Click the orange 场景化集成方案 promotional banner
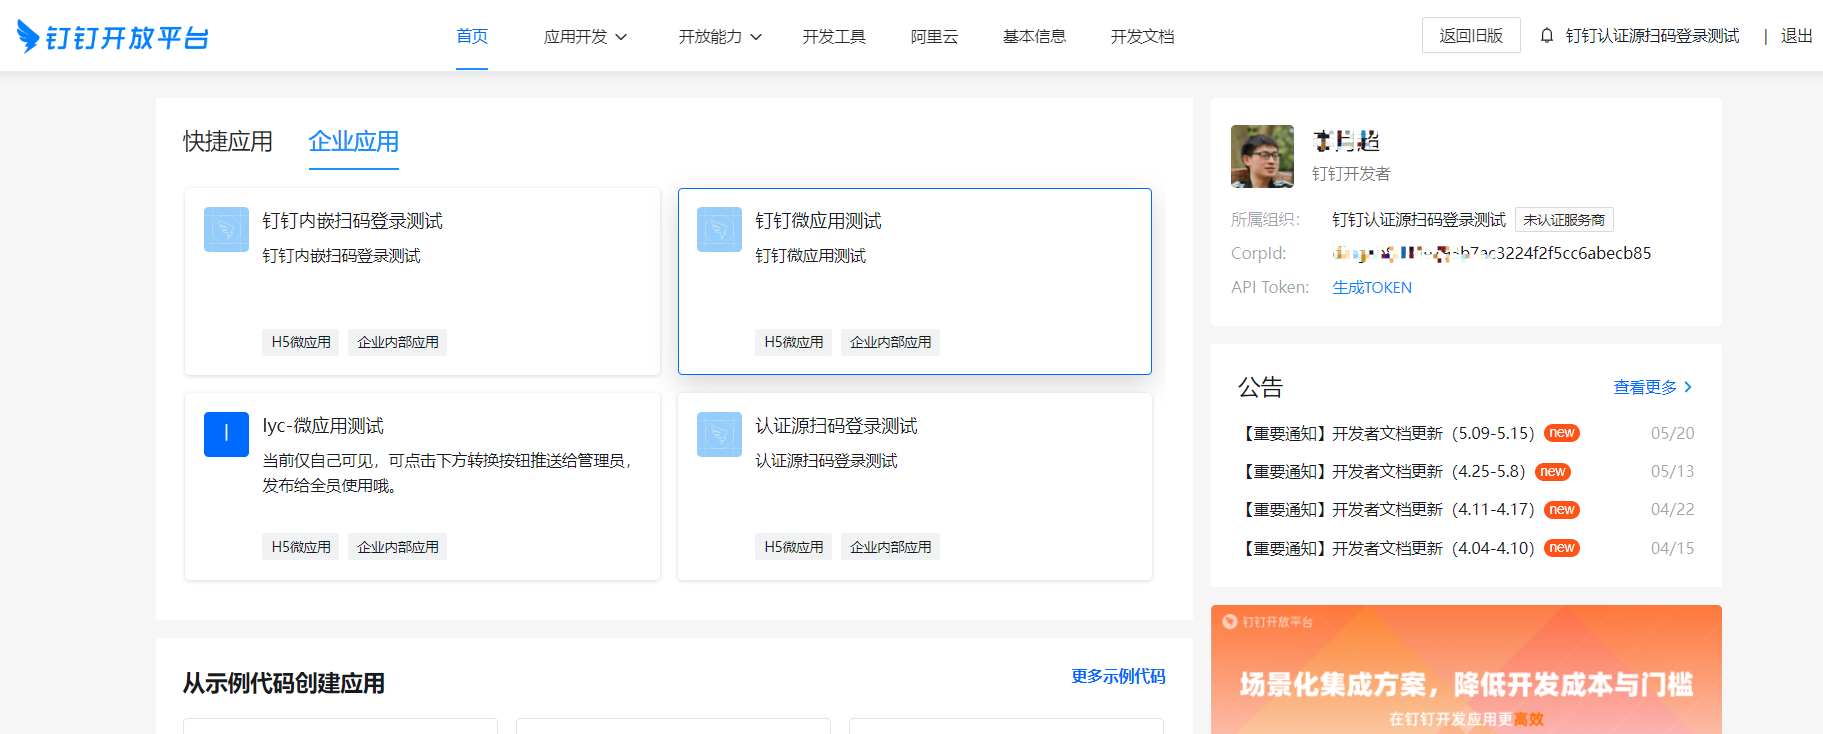Image resolution: width=1823 pixels, height=734 pixels. [x=1466, y=670]
